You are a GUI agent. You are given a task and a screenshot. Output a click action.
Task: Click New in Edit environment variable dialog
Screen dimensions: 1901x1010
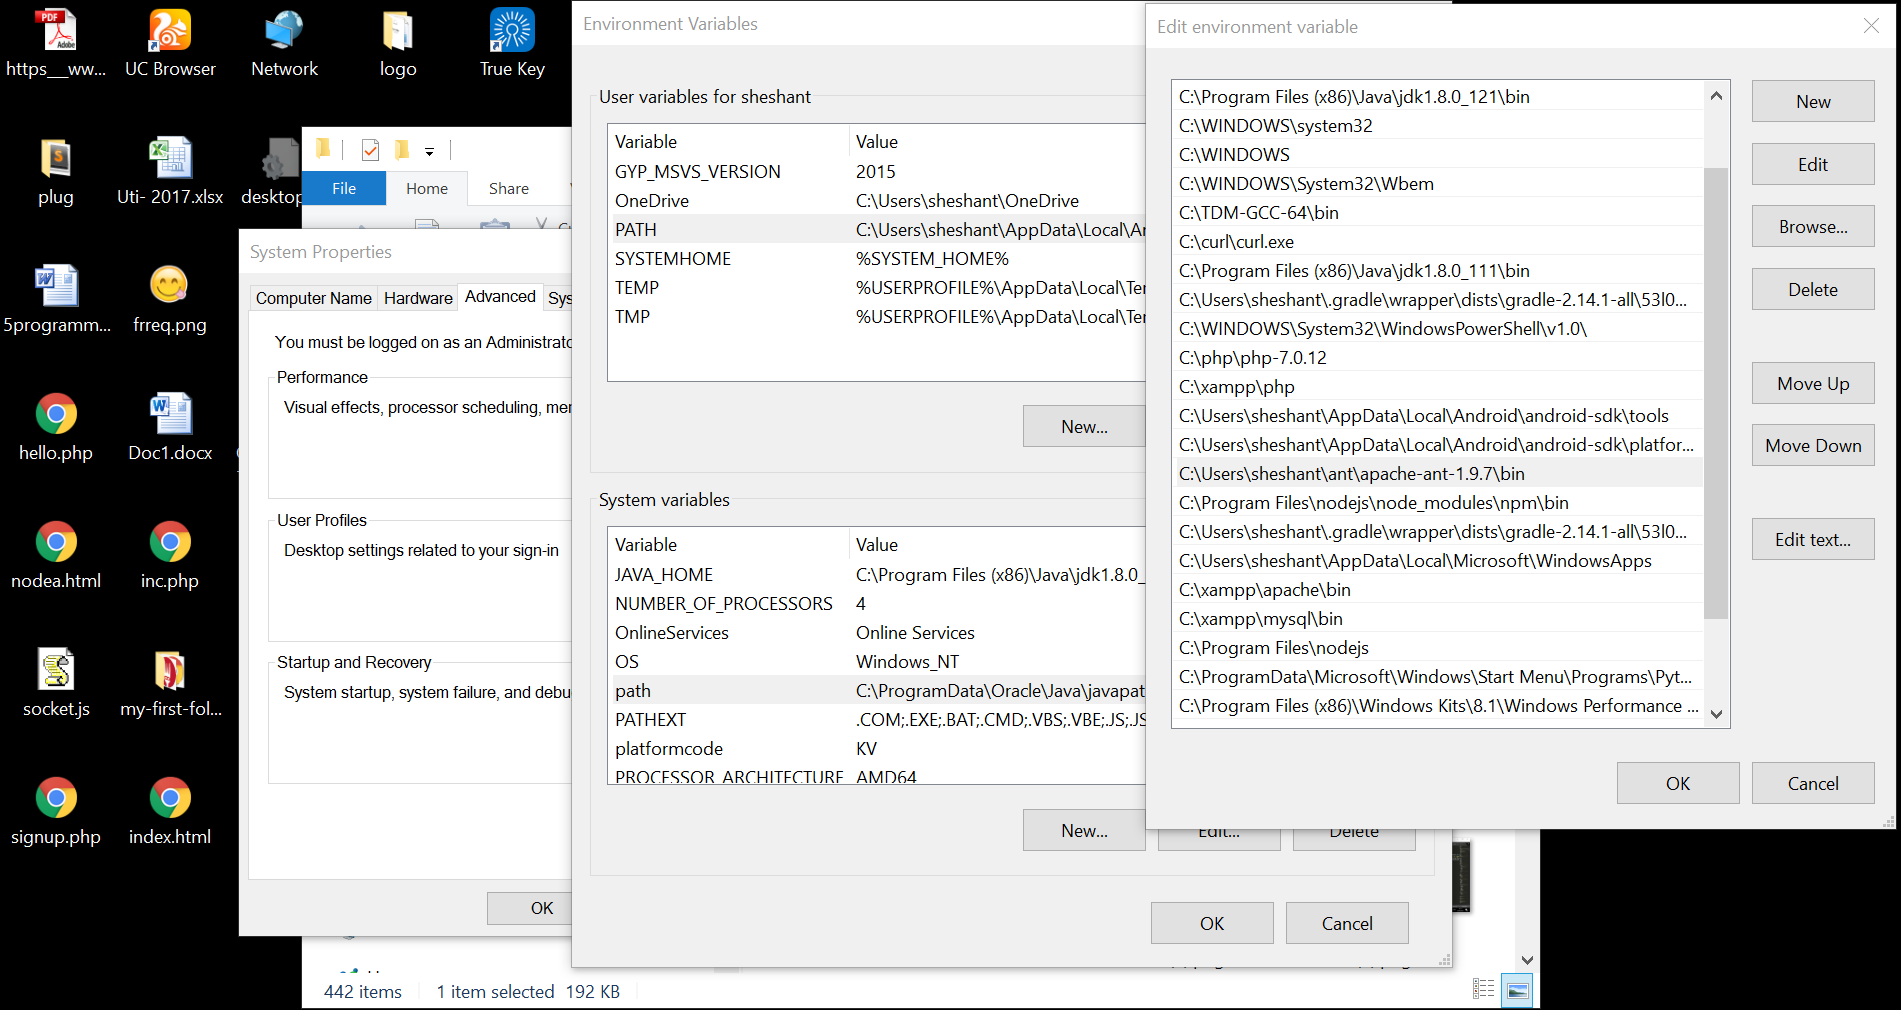1813,101
